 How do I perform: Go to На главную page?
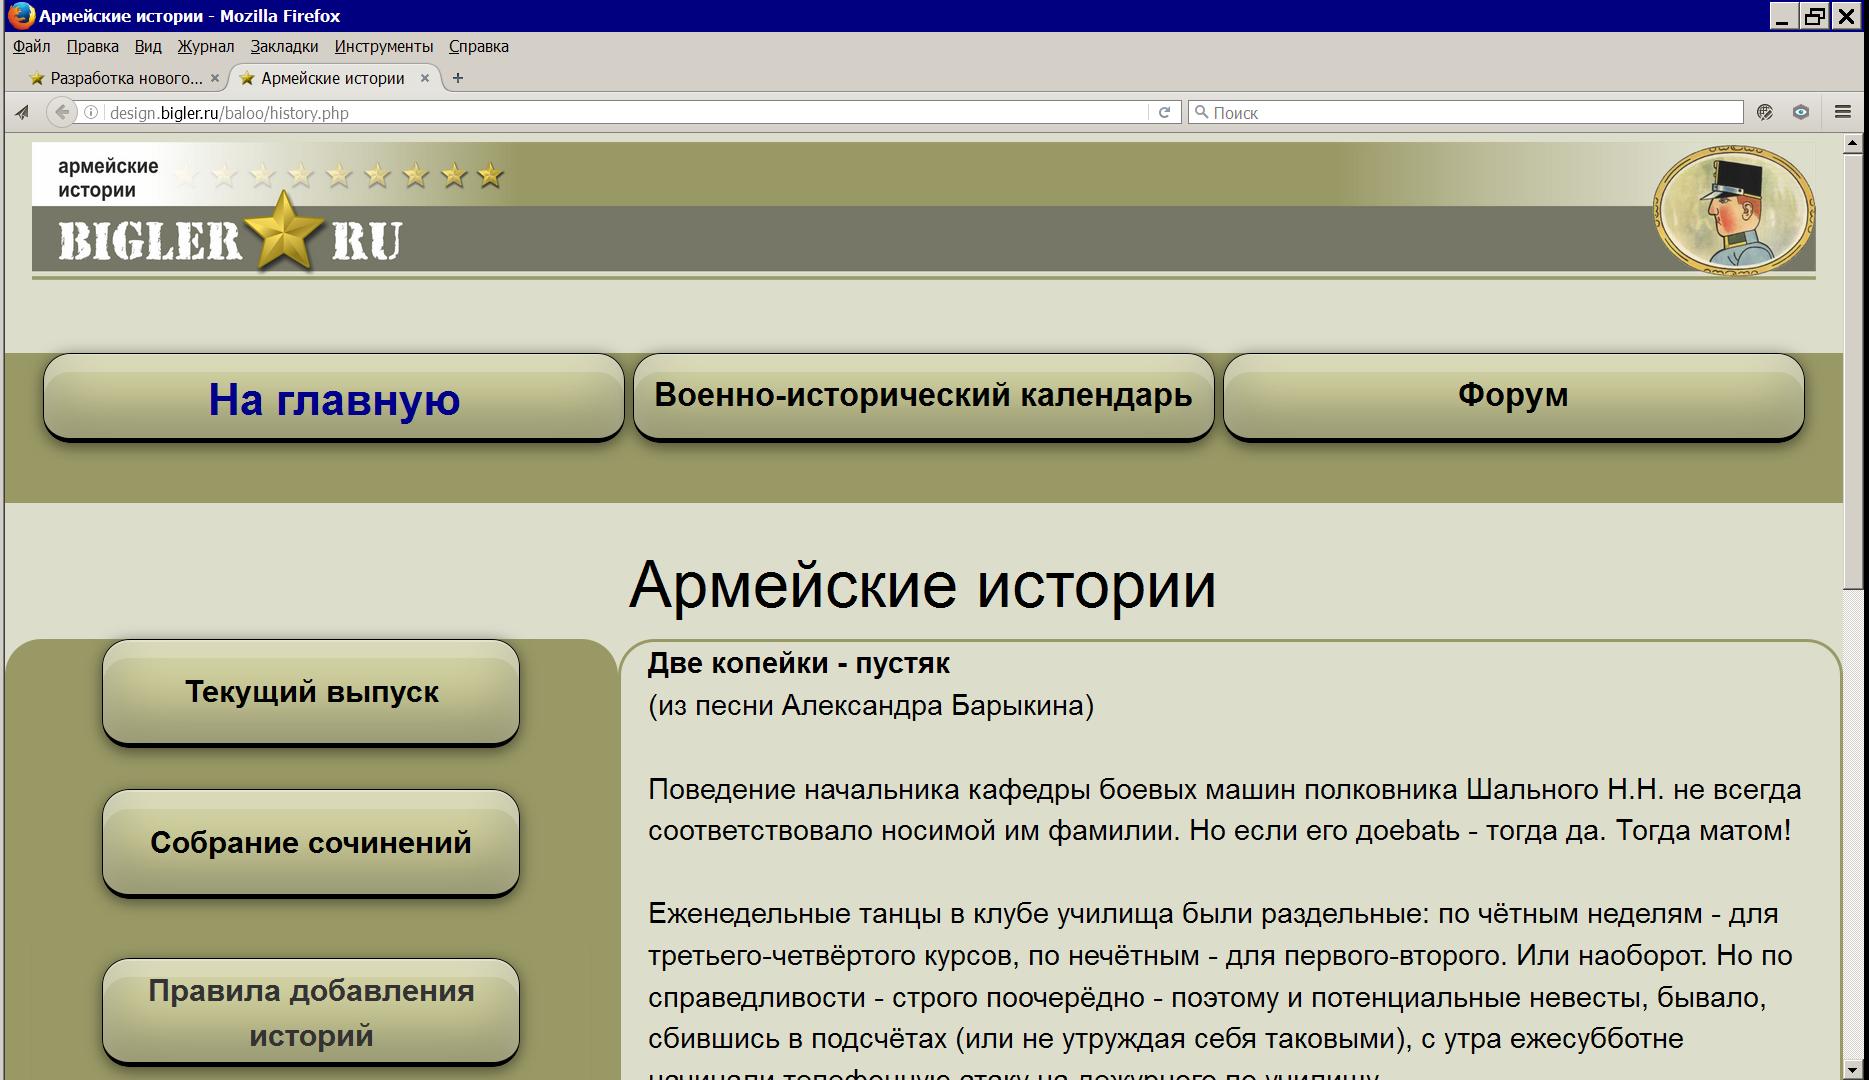[334, 398]
